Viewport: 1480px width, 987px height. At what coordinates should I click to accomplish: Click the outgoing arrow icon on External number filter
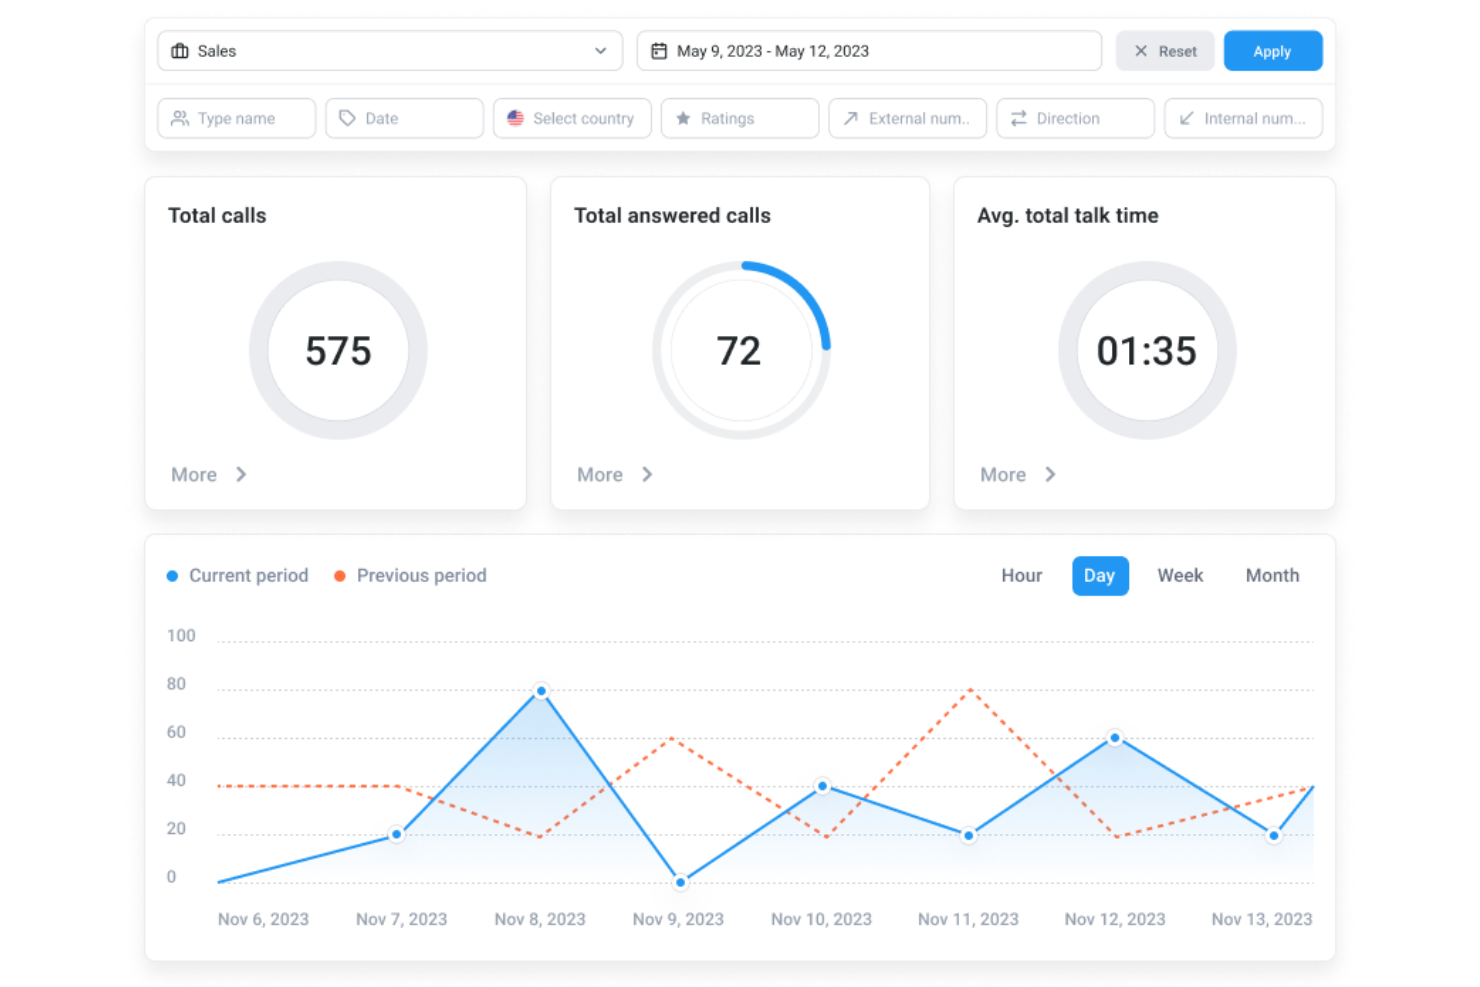tap(850, 118)
